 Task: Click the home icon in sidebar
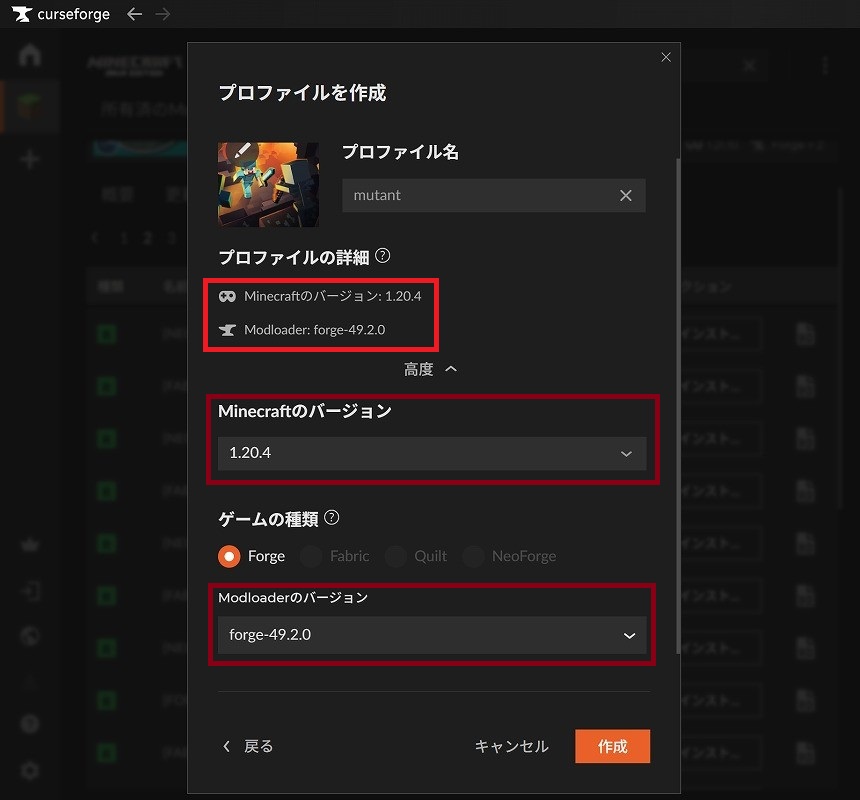[x=30, y=54]
